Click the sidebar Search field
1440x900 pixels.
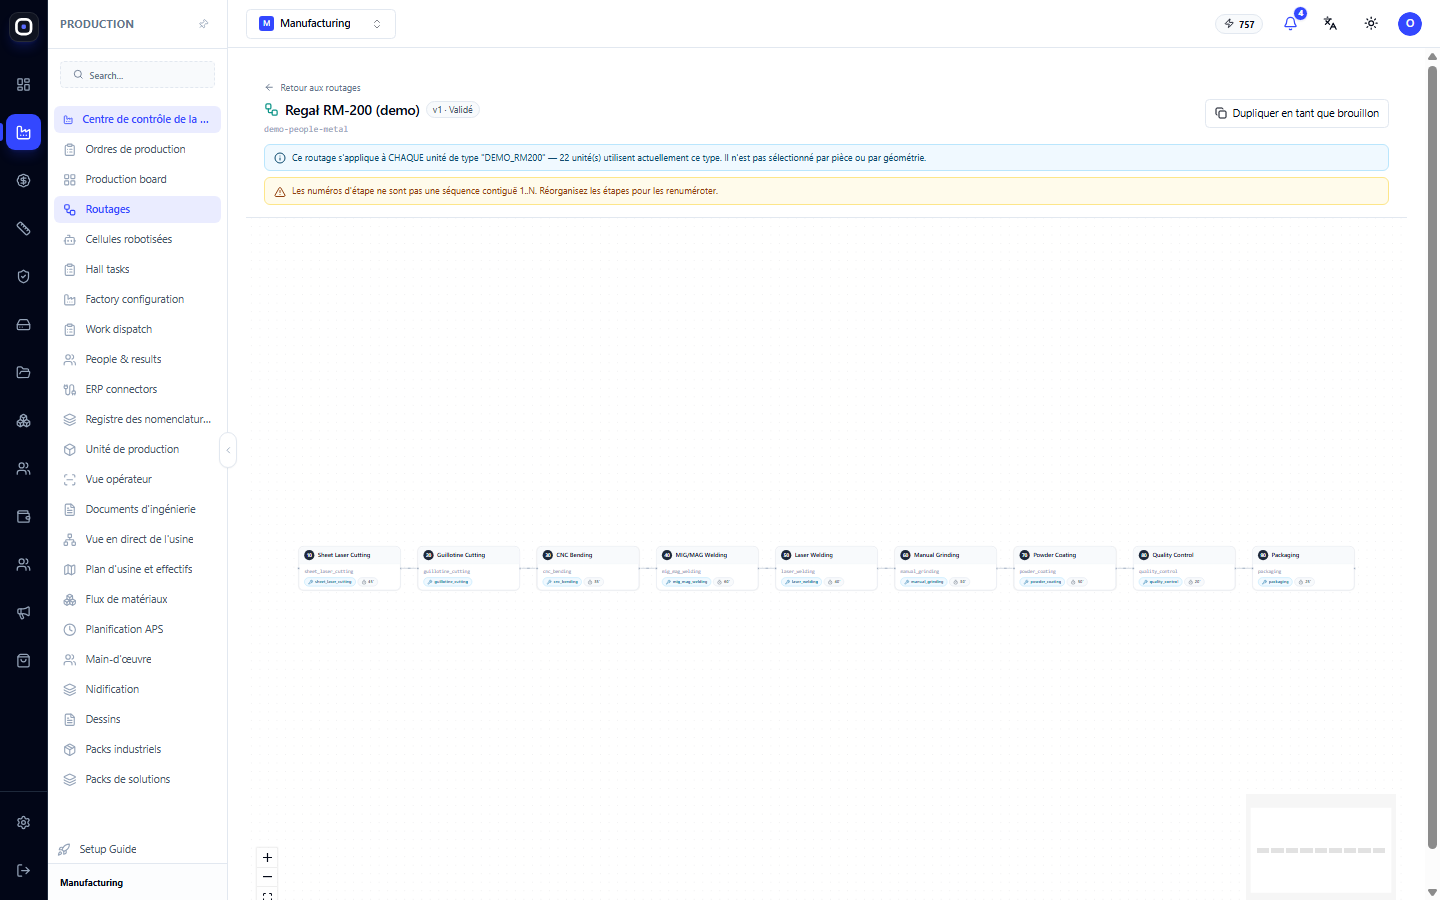coord(138,75)
